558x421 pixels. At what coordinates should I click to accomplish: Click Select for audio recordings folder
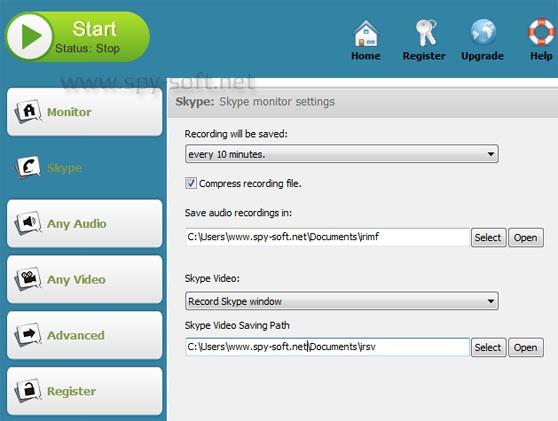tap(488, 237)
